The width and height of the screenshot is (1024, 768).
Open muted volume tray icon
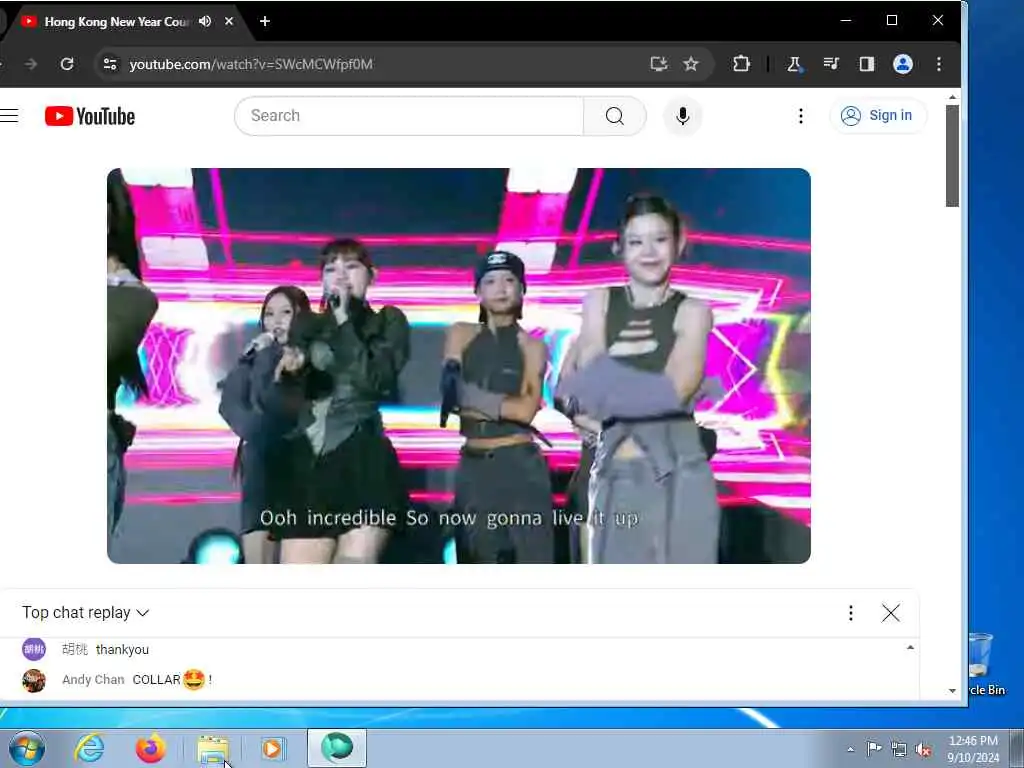pyautogui.click(x=923, y=749)
